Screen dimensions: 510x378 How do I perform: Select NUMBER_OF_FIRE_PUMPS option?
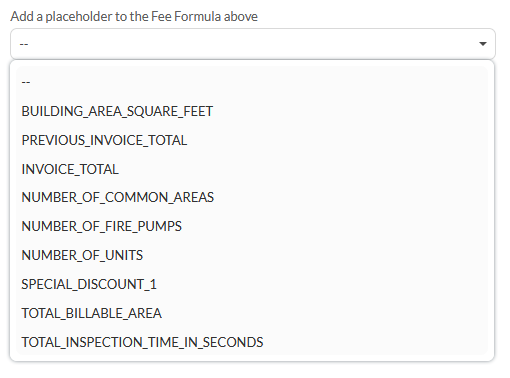click(x=101, y=226)
